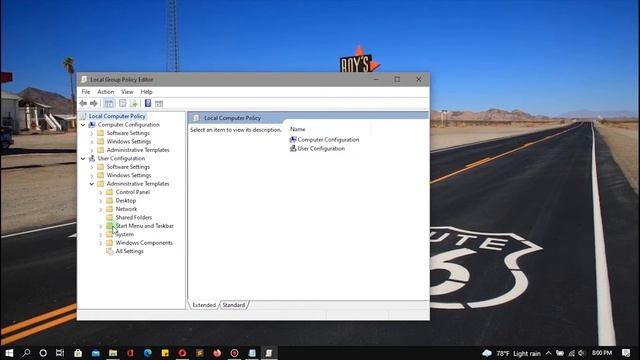This screenshot has height=360, width=640.
Task: Select the Desktop tree folder
Action: pyautogui.click(x=126, y=201)
